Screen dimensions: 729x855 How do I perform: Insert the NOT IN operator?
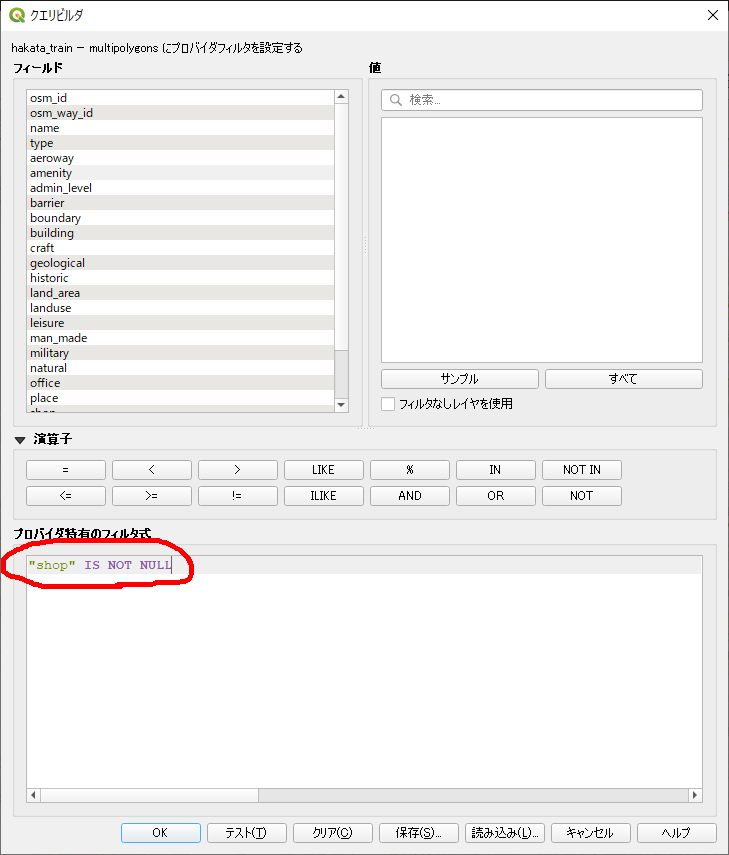(581, 470)
